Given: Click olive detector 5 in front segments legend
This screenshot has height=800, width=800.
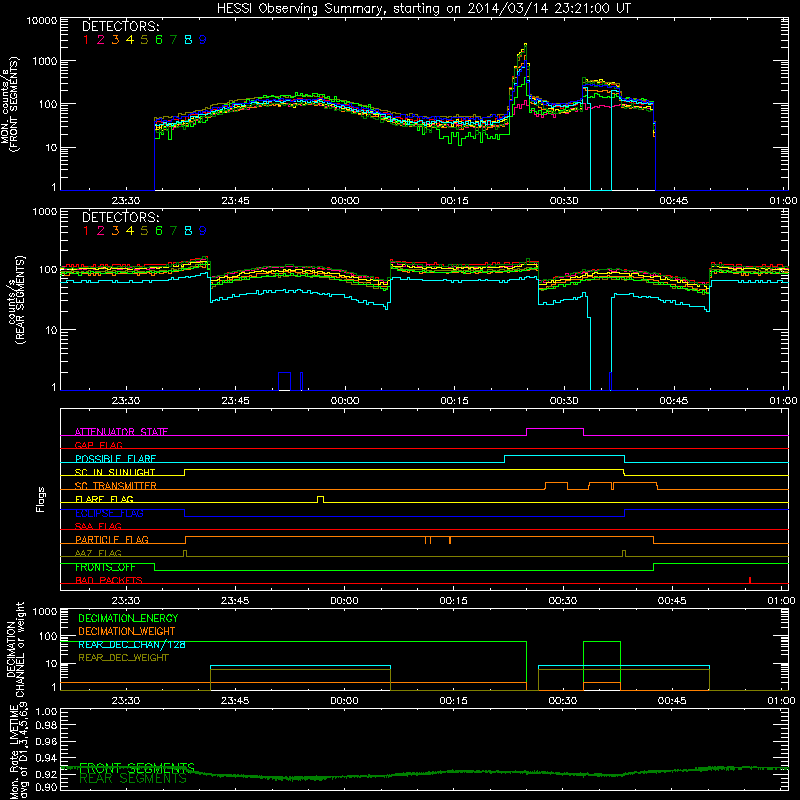Looking at the screenshot, I should point(144,40).
